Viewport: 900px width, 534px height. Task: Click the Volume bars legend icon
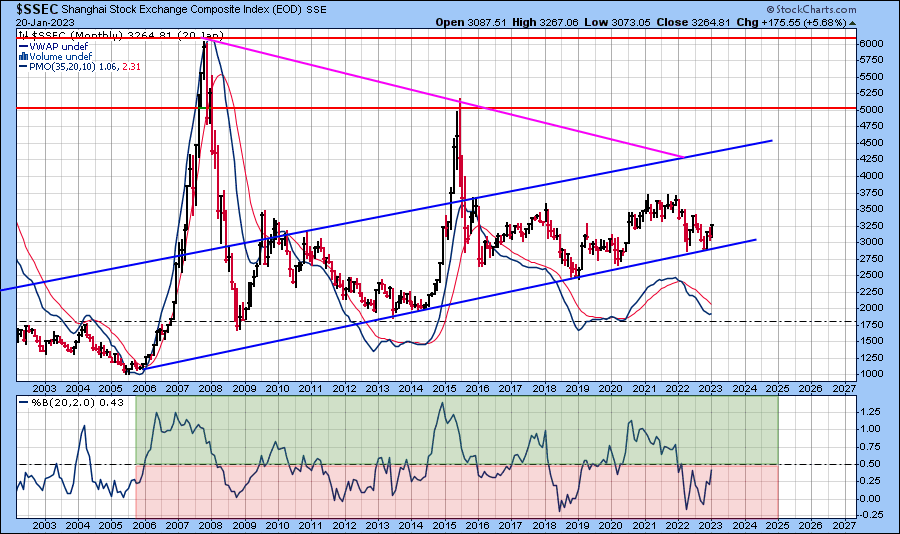coord(22,56)
